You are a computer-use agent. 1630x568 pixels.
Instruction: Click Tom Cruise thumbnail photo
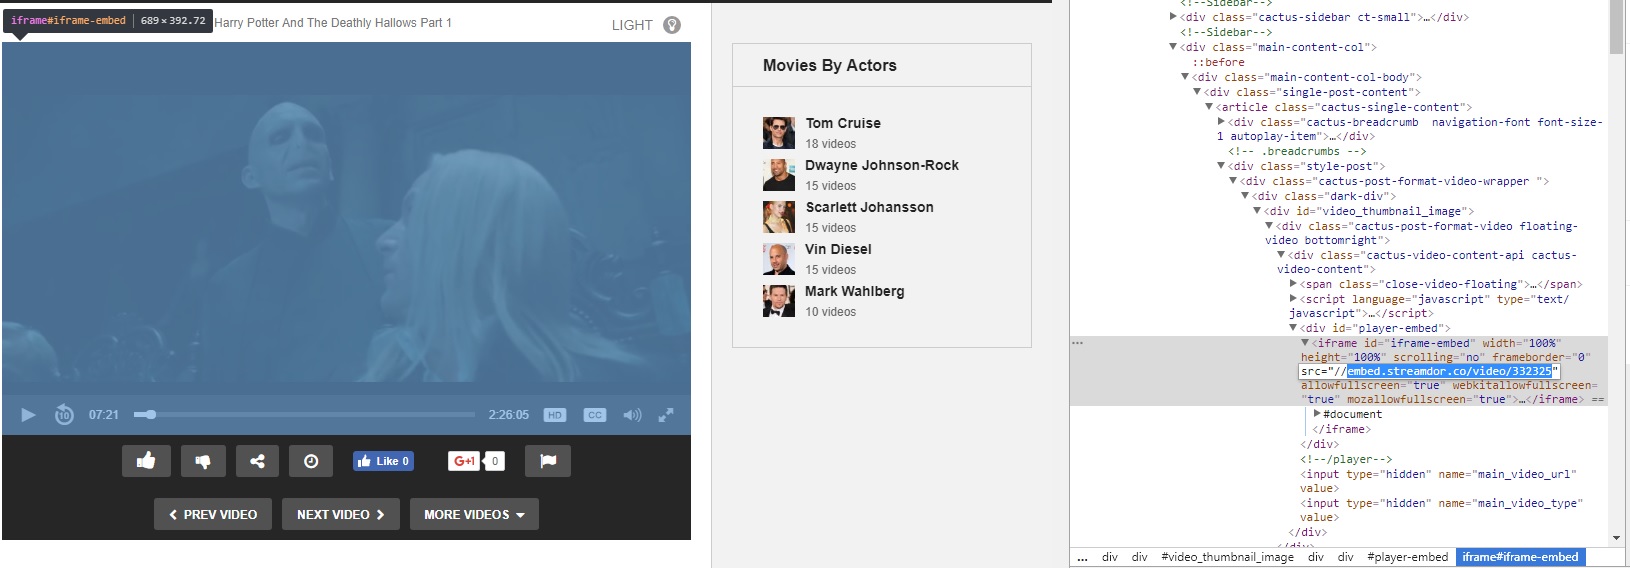tap(779, 133)
